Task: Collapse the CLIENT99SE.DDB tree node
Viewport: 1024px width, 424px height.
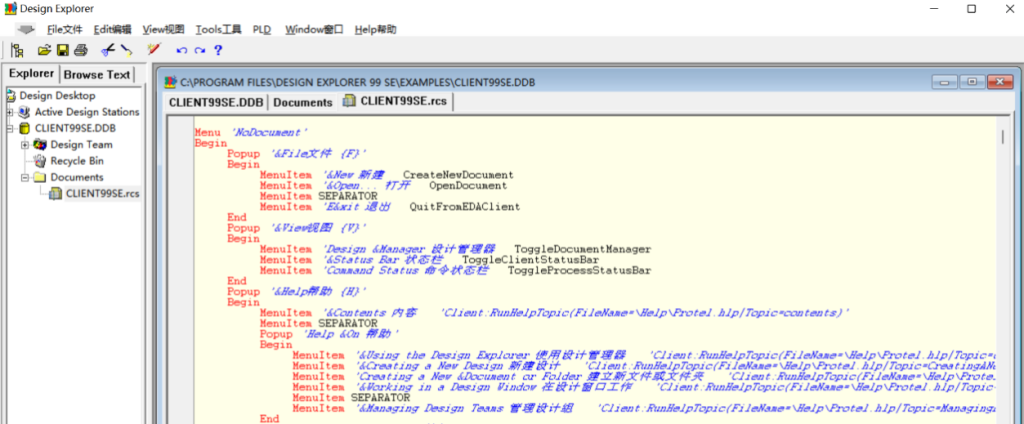Action: point(10,128)
